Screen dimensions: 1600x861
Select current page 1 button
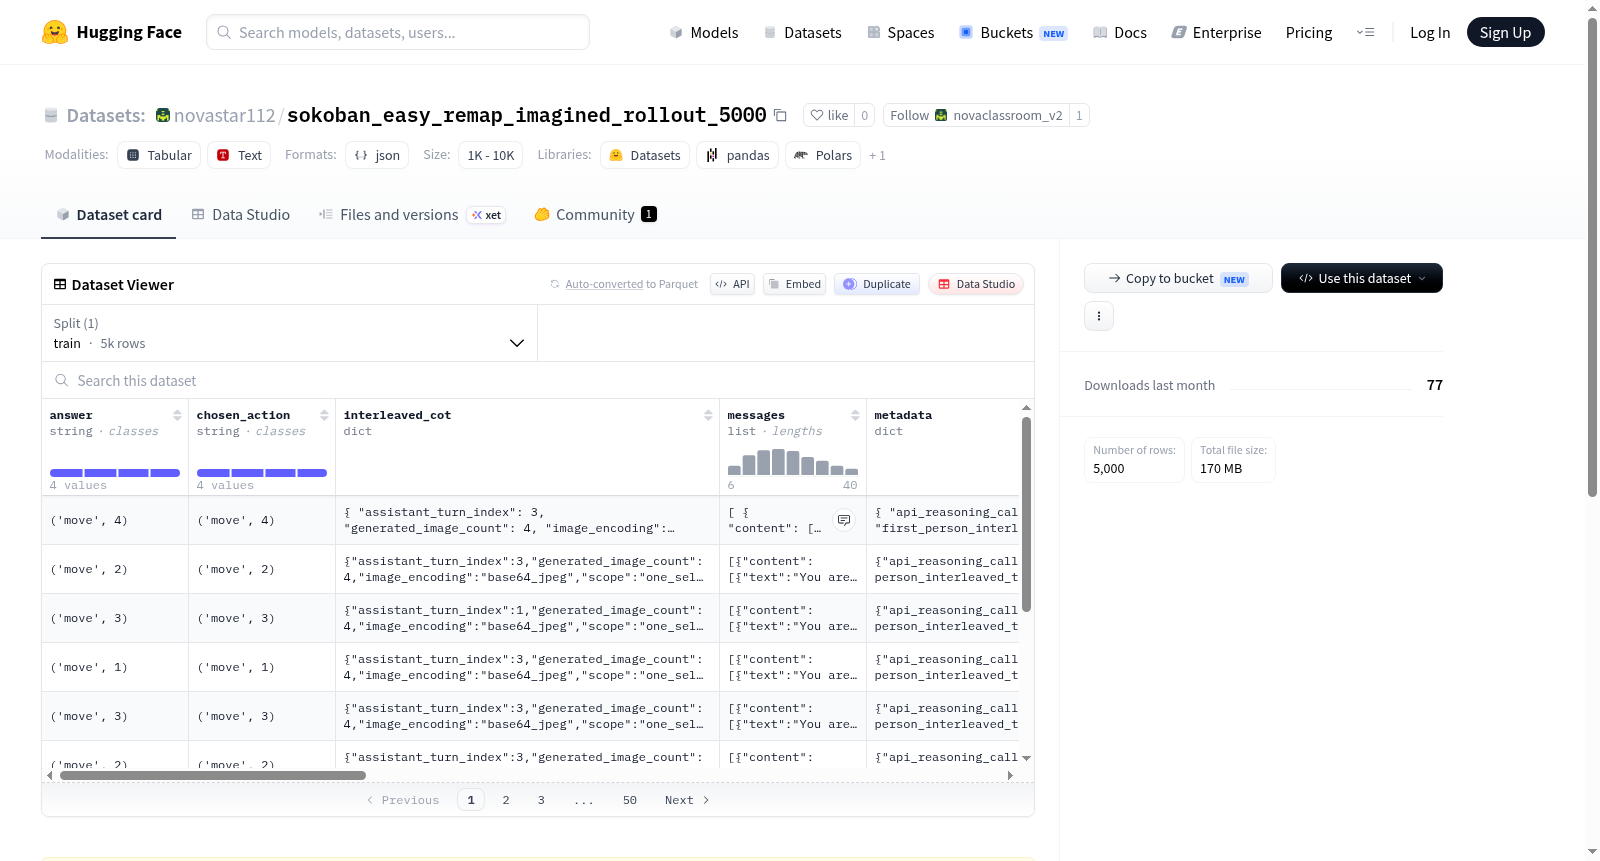pos(471,800)
